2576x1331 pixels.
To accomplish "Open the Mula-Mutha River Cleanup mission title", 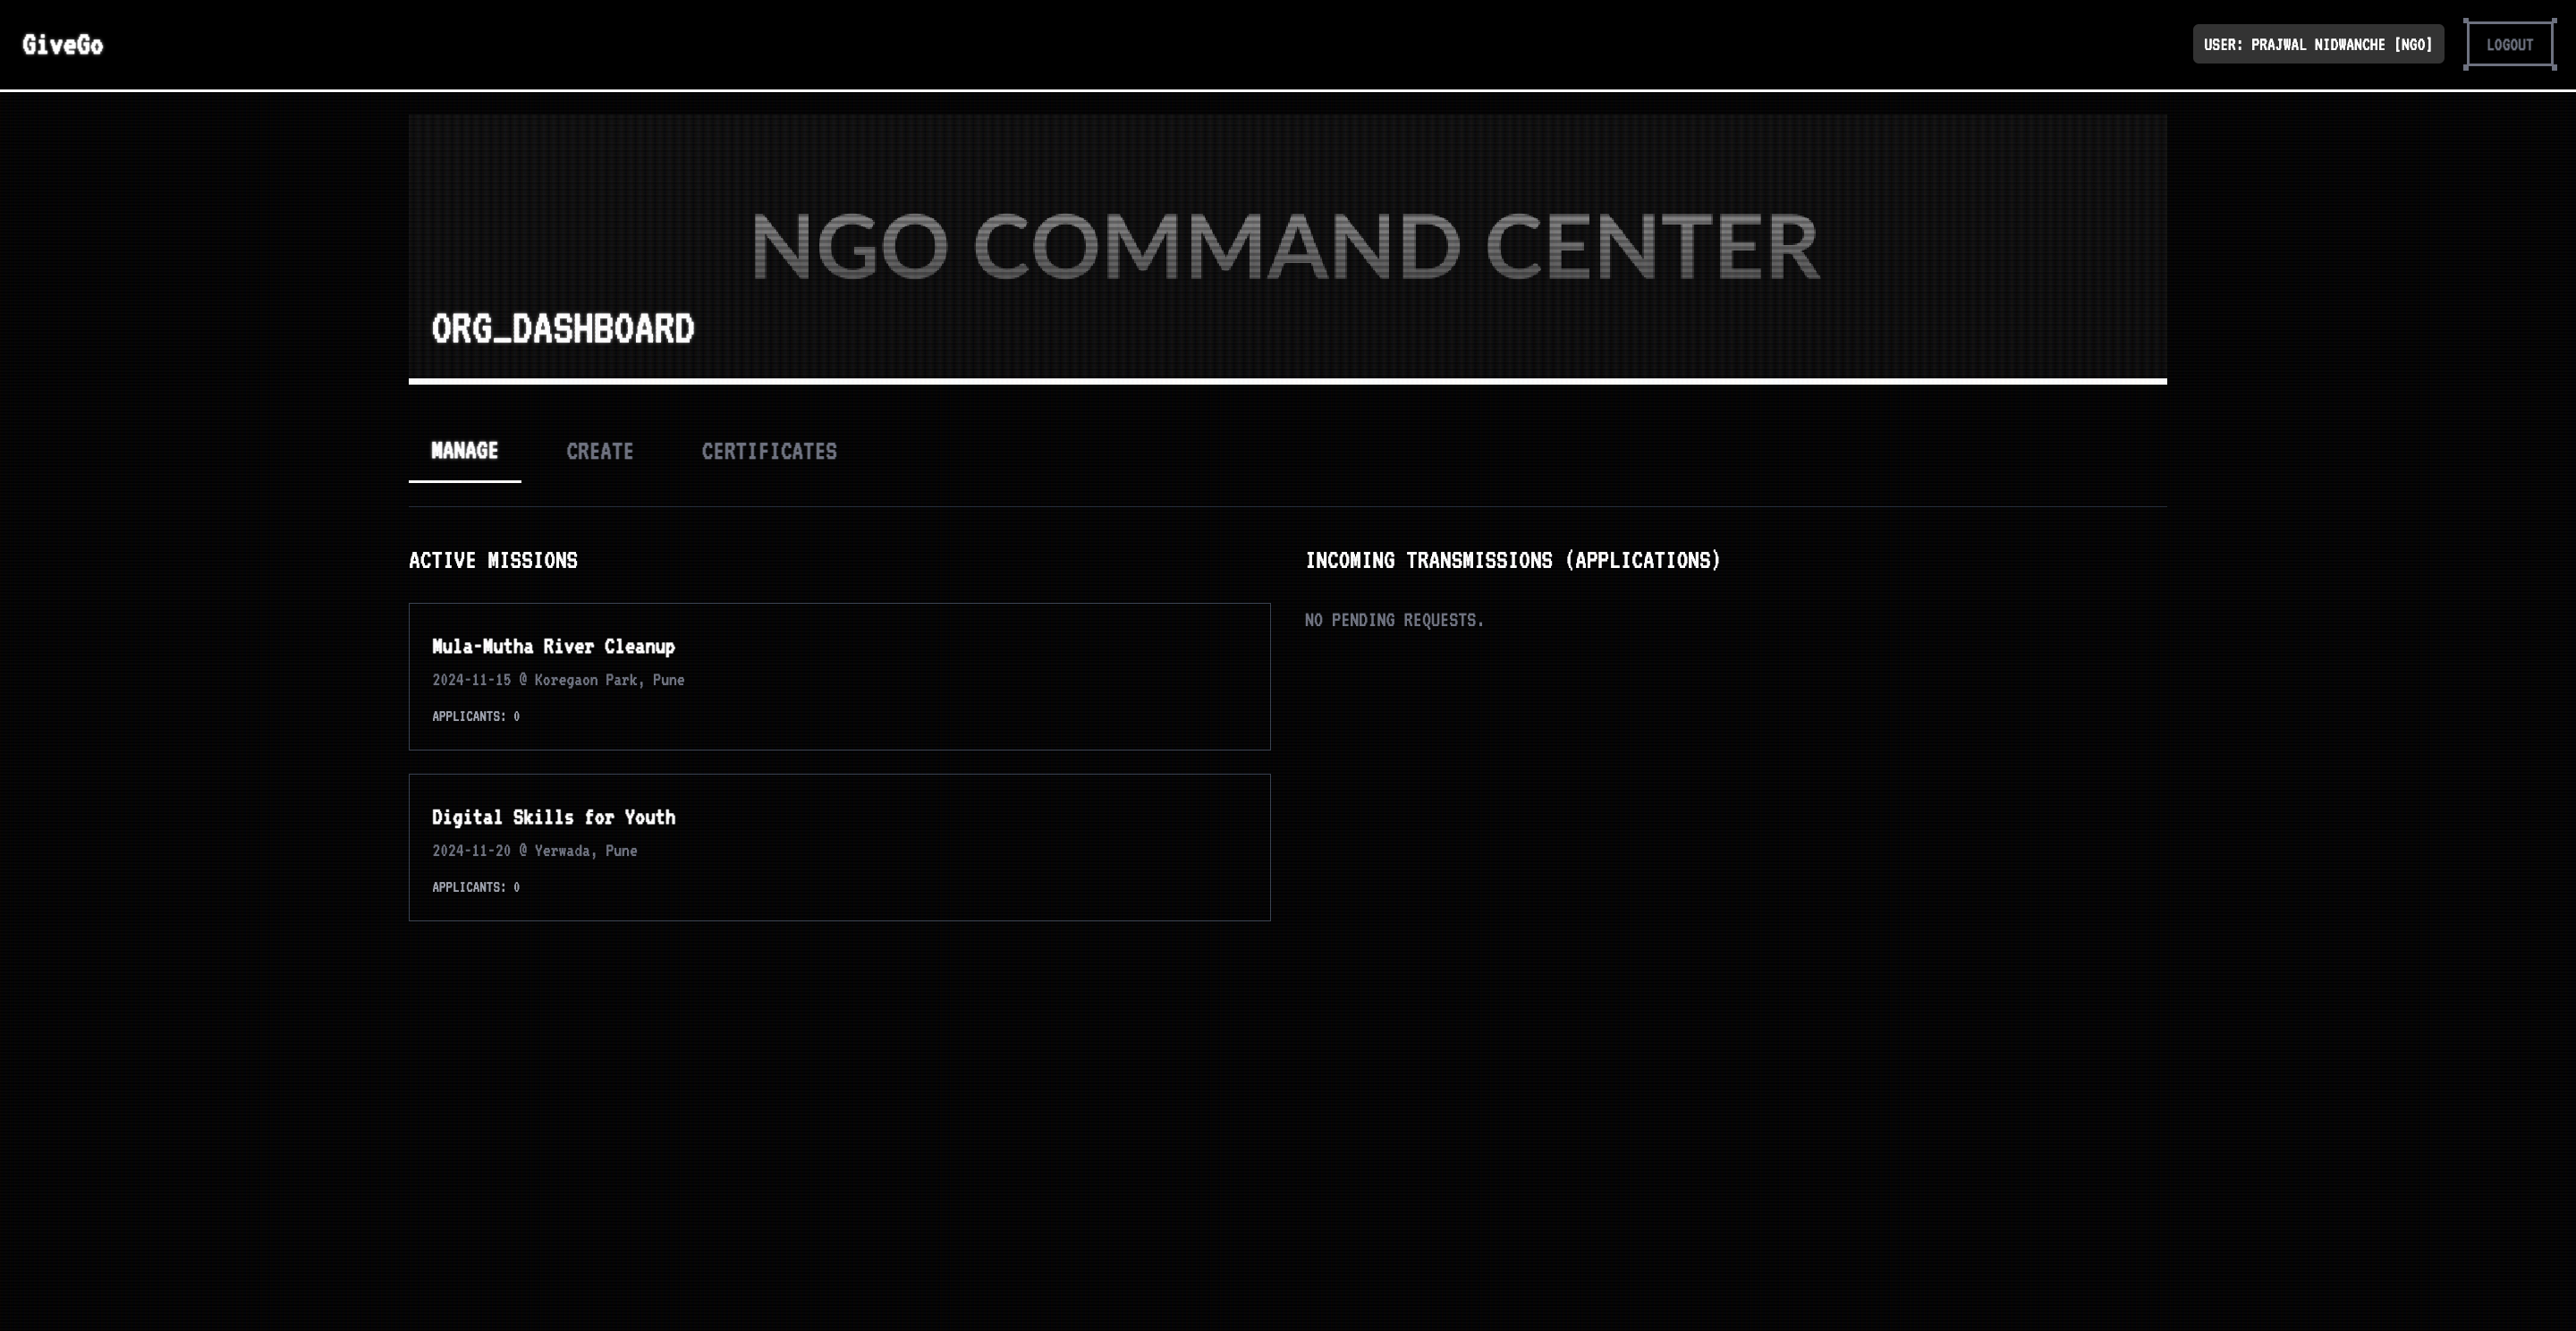I will click(x=553, y=646).
